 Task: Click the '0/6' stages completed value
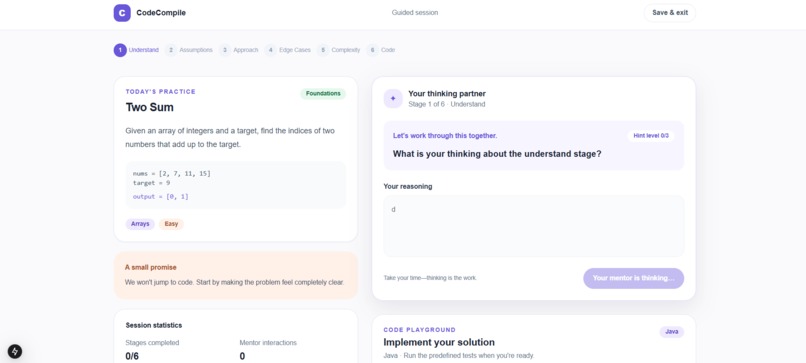tap(132, 356)
